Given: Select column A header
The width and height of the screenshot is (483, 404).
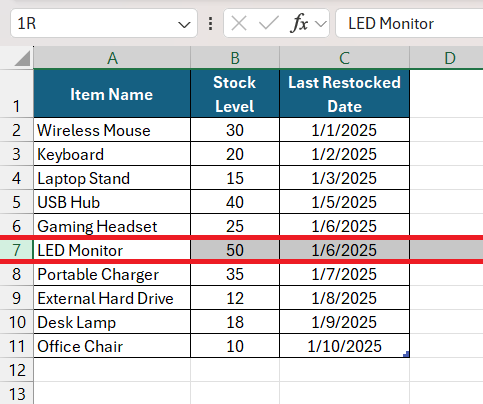Looking at the screenshot, I should [x=112, y=58].
